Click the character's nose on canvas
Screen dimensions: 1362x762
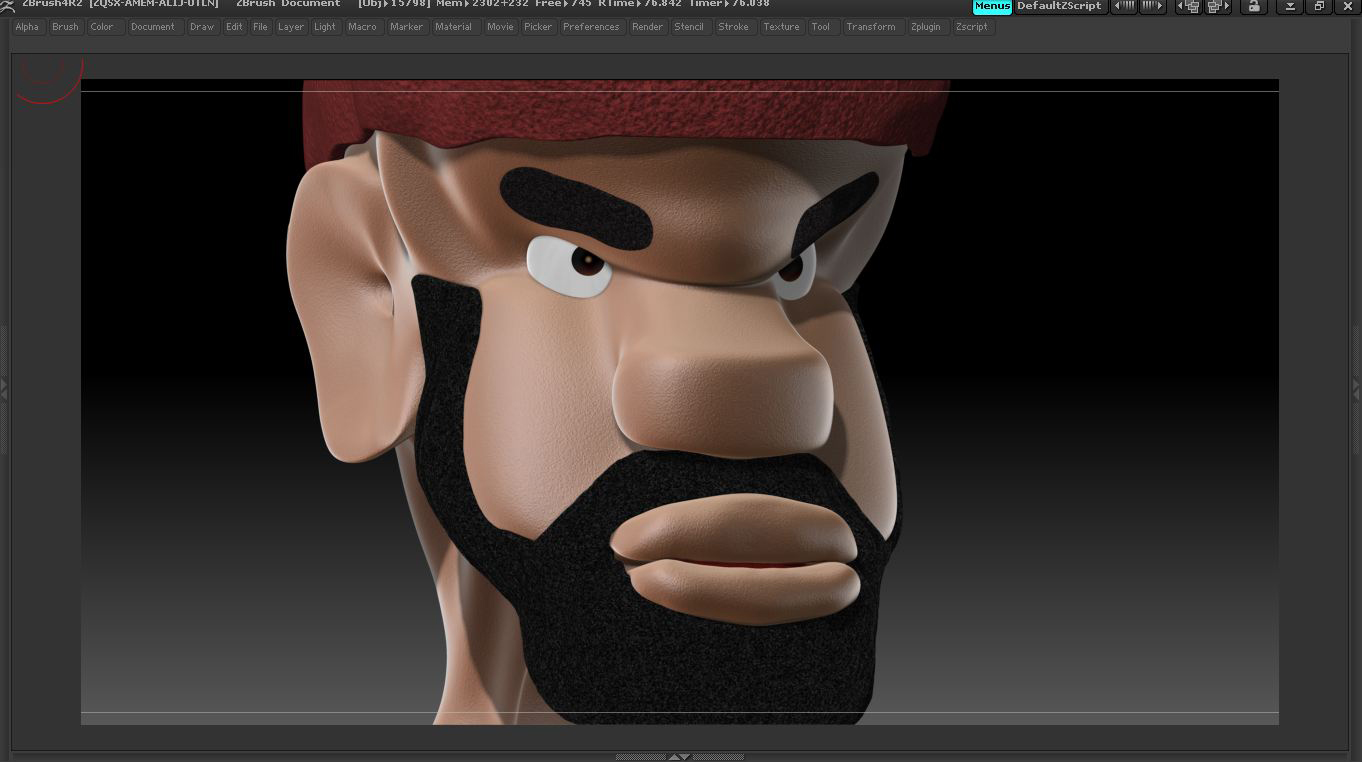(x=722, y=392)
